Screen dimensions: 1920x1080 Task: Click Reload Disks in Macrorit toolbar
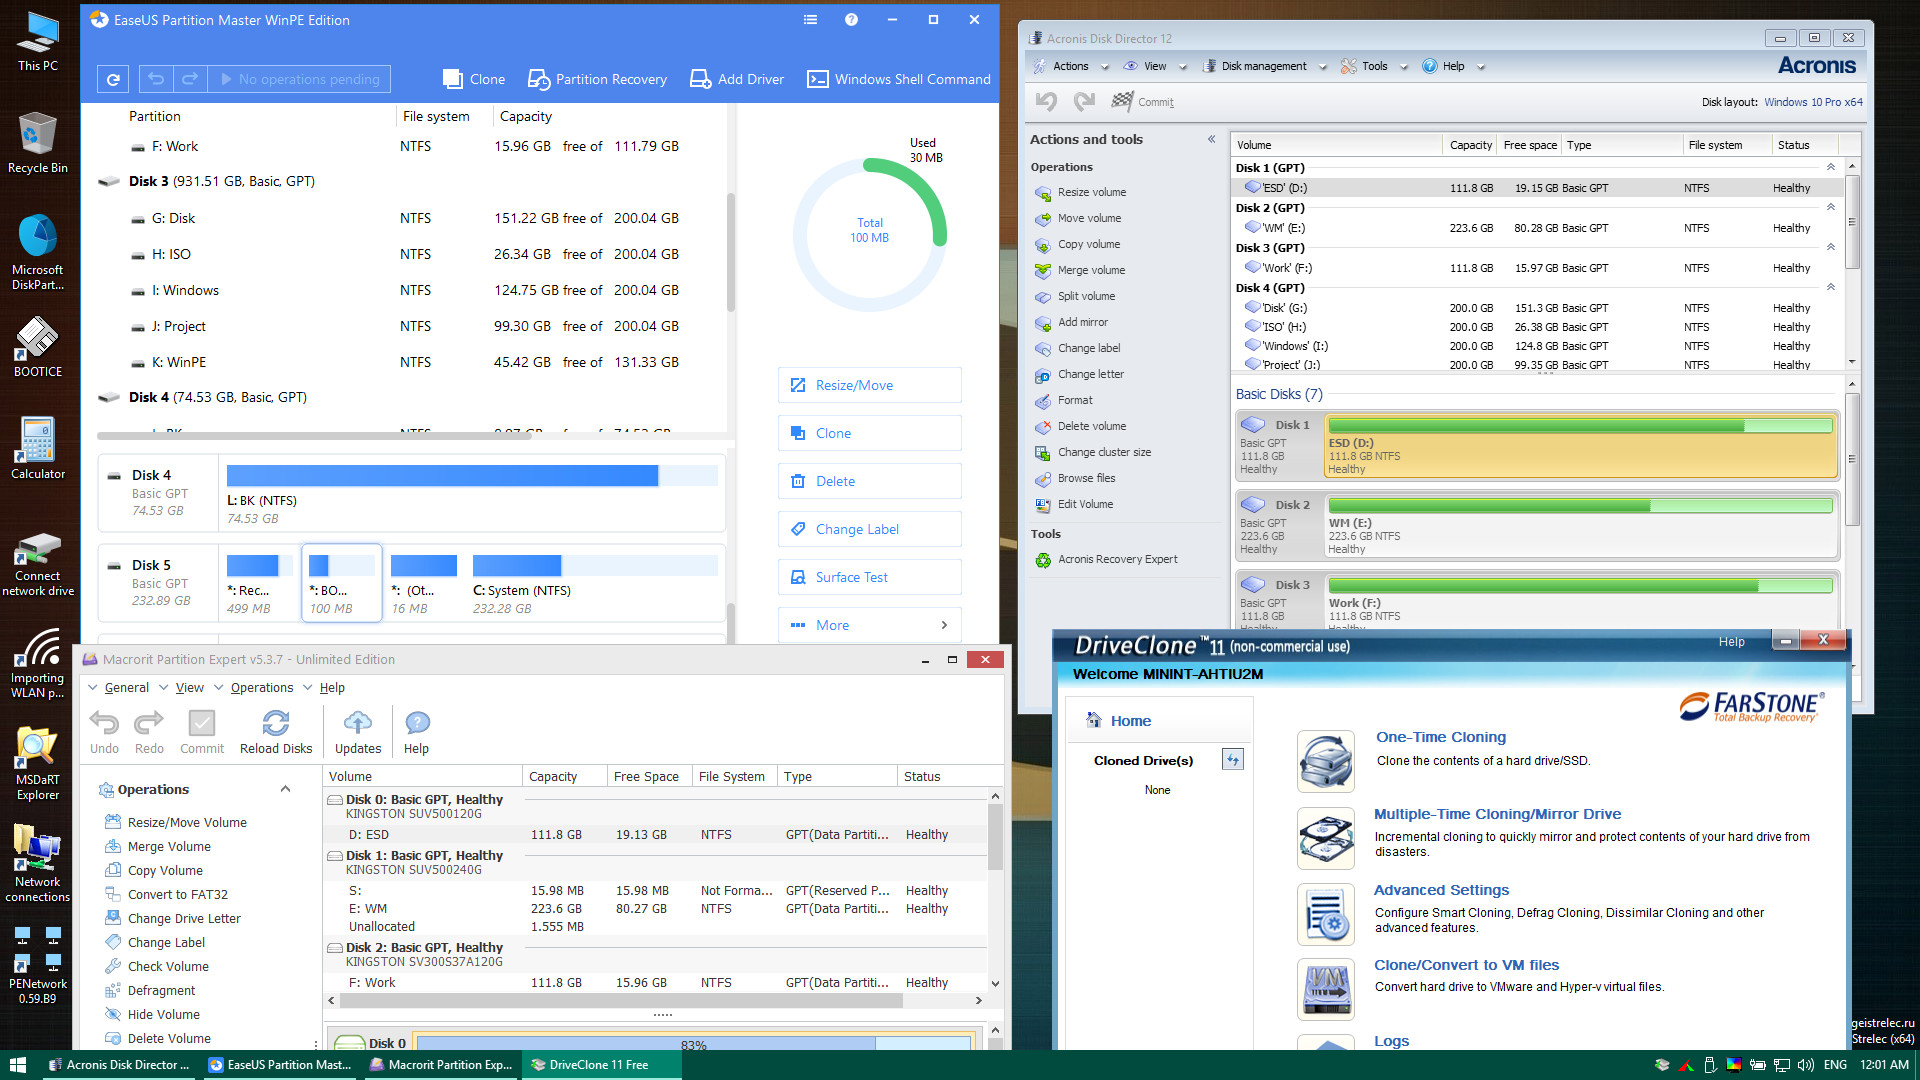275,732
